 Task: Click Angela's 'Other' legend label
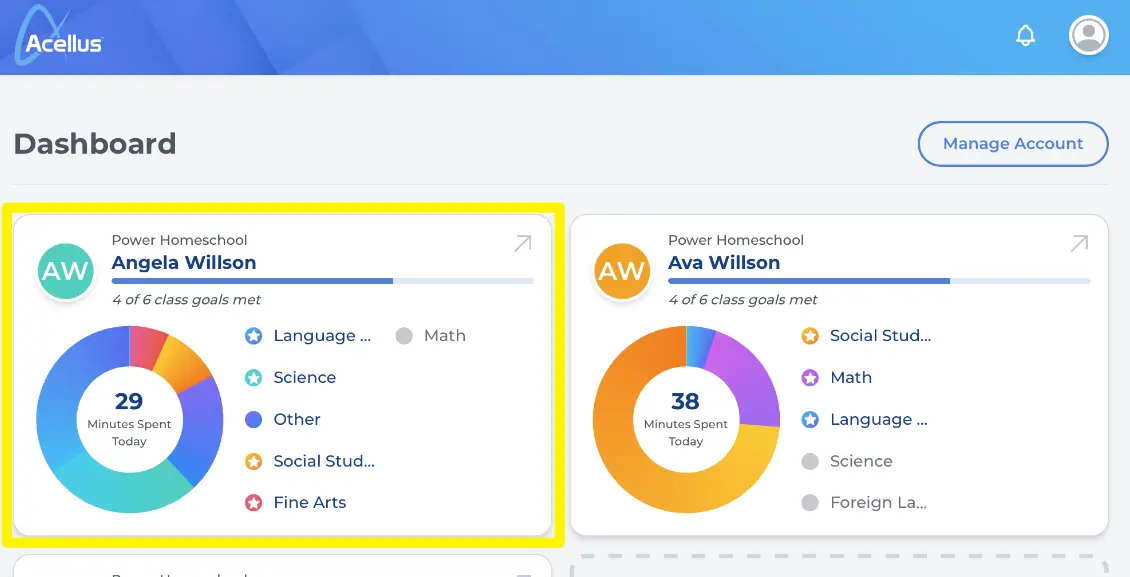tap(297, 419)
